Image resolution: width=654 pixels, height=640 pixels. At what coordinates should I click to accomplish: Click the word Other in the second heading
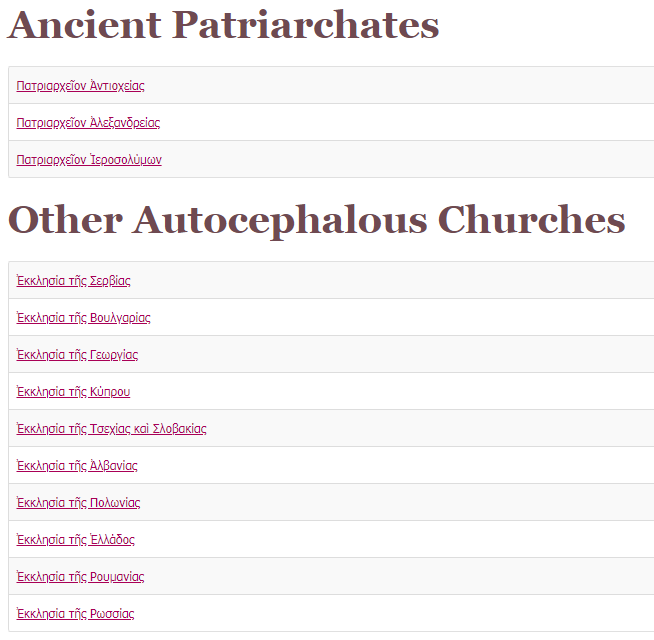click(x=63, y=220)
